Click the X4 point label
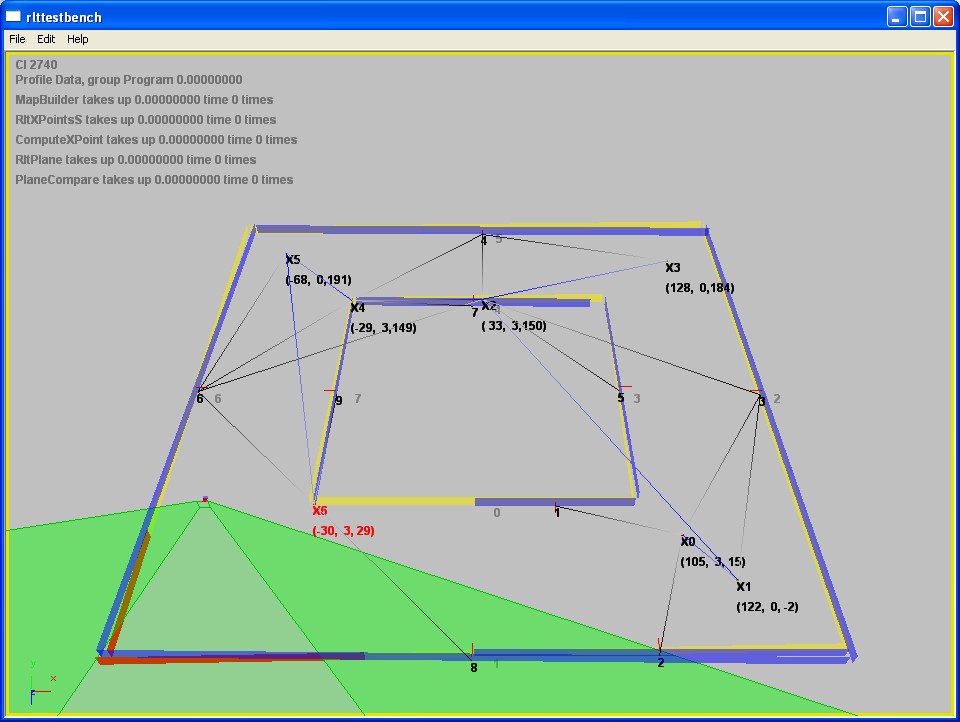The width and height of the screenshot is (960, 722). 358,308
